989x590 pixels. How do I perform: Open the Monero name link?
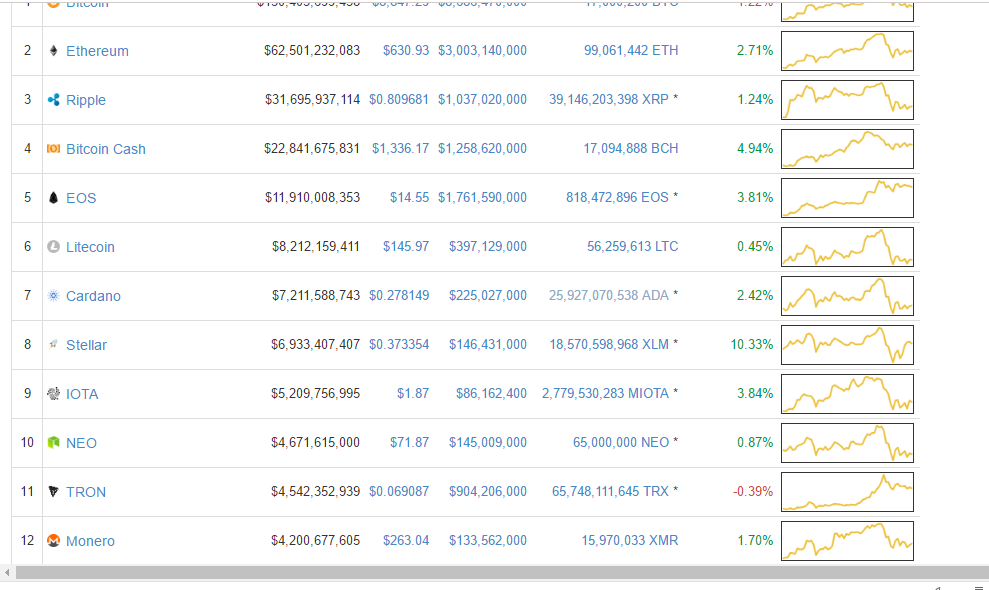click(90, 541)
